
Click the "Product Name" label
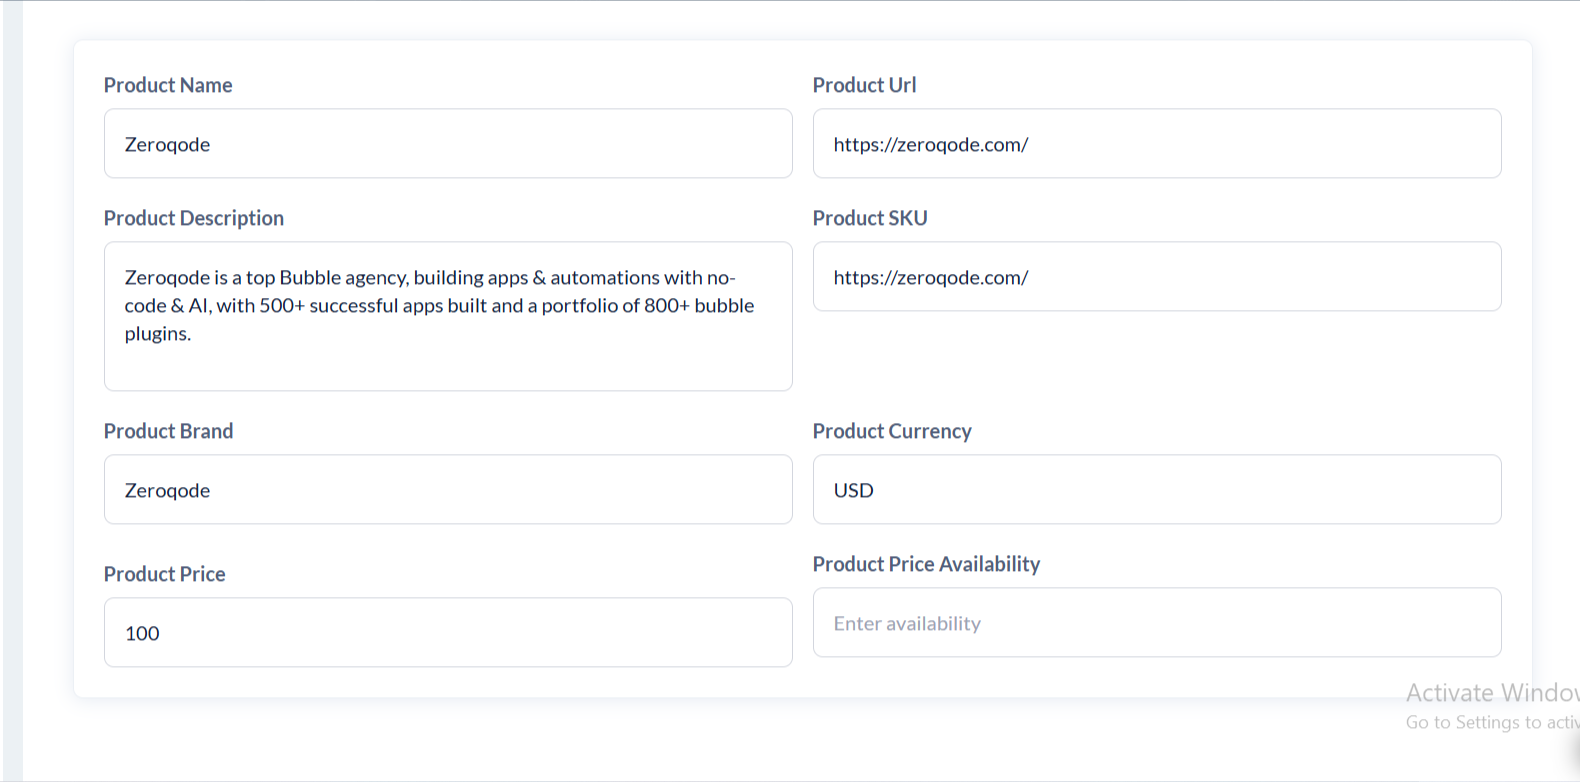168,85
